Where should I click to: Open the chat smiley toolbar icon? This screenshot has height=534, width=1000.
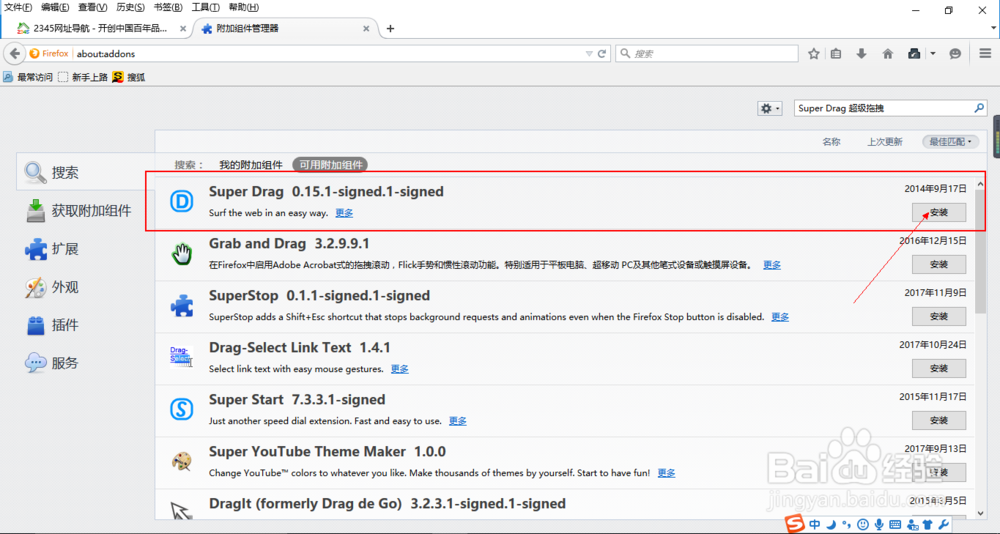[x=955, y=54]
